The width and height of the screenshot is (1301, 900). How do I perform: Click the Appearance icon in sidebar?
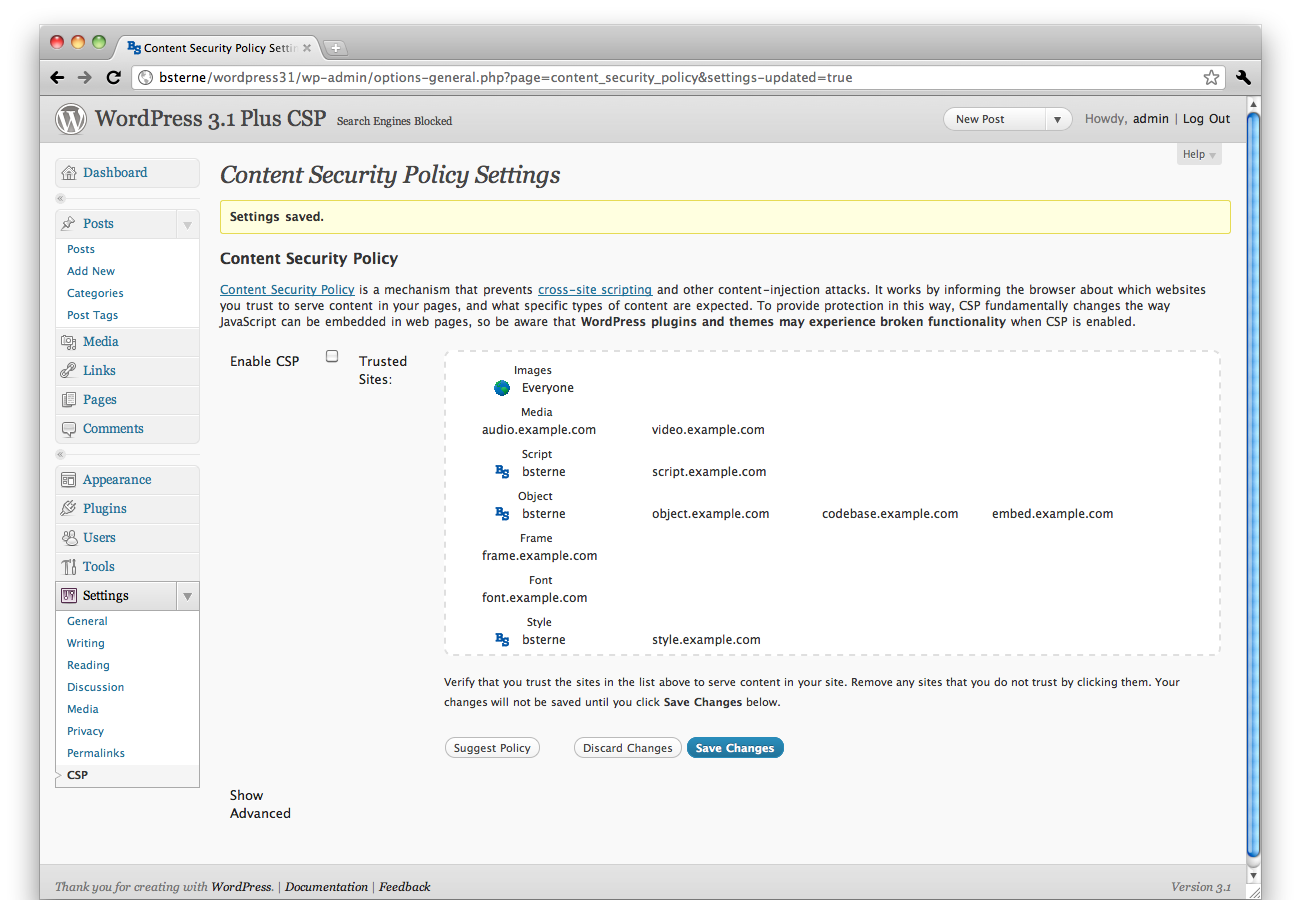(x=68, y=480)
